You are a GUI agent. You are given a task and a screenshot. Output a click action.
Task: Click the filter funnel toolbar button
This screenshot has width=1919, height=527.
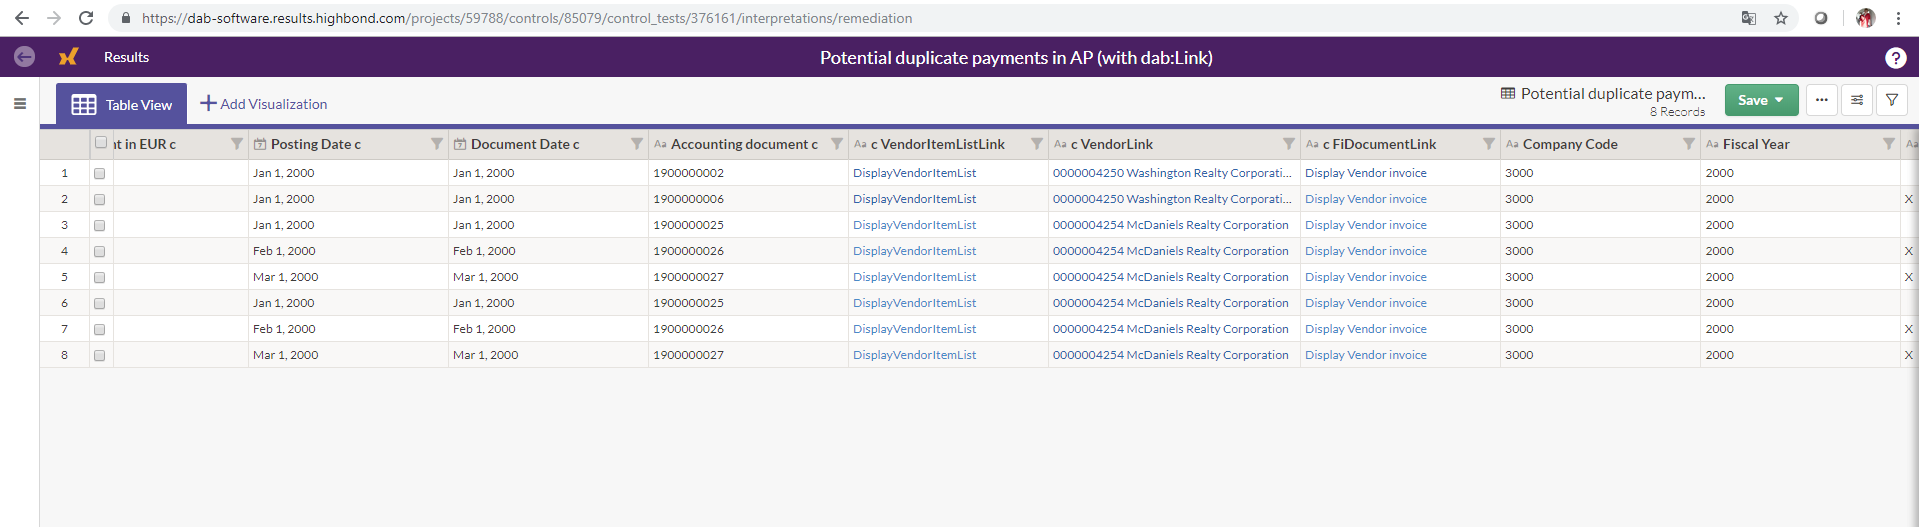(x=1892, y=100)
